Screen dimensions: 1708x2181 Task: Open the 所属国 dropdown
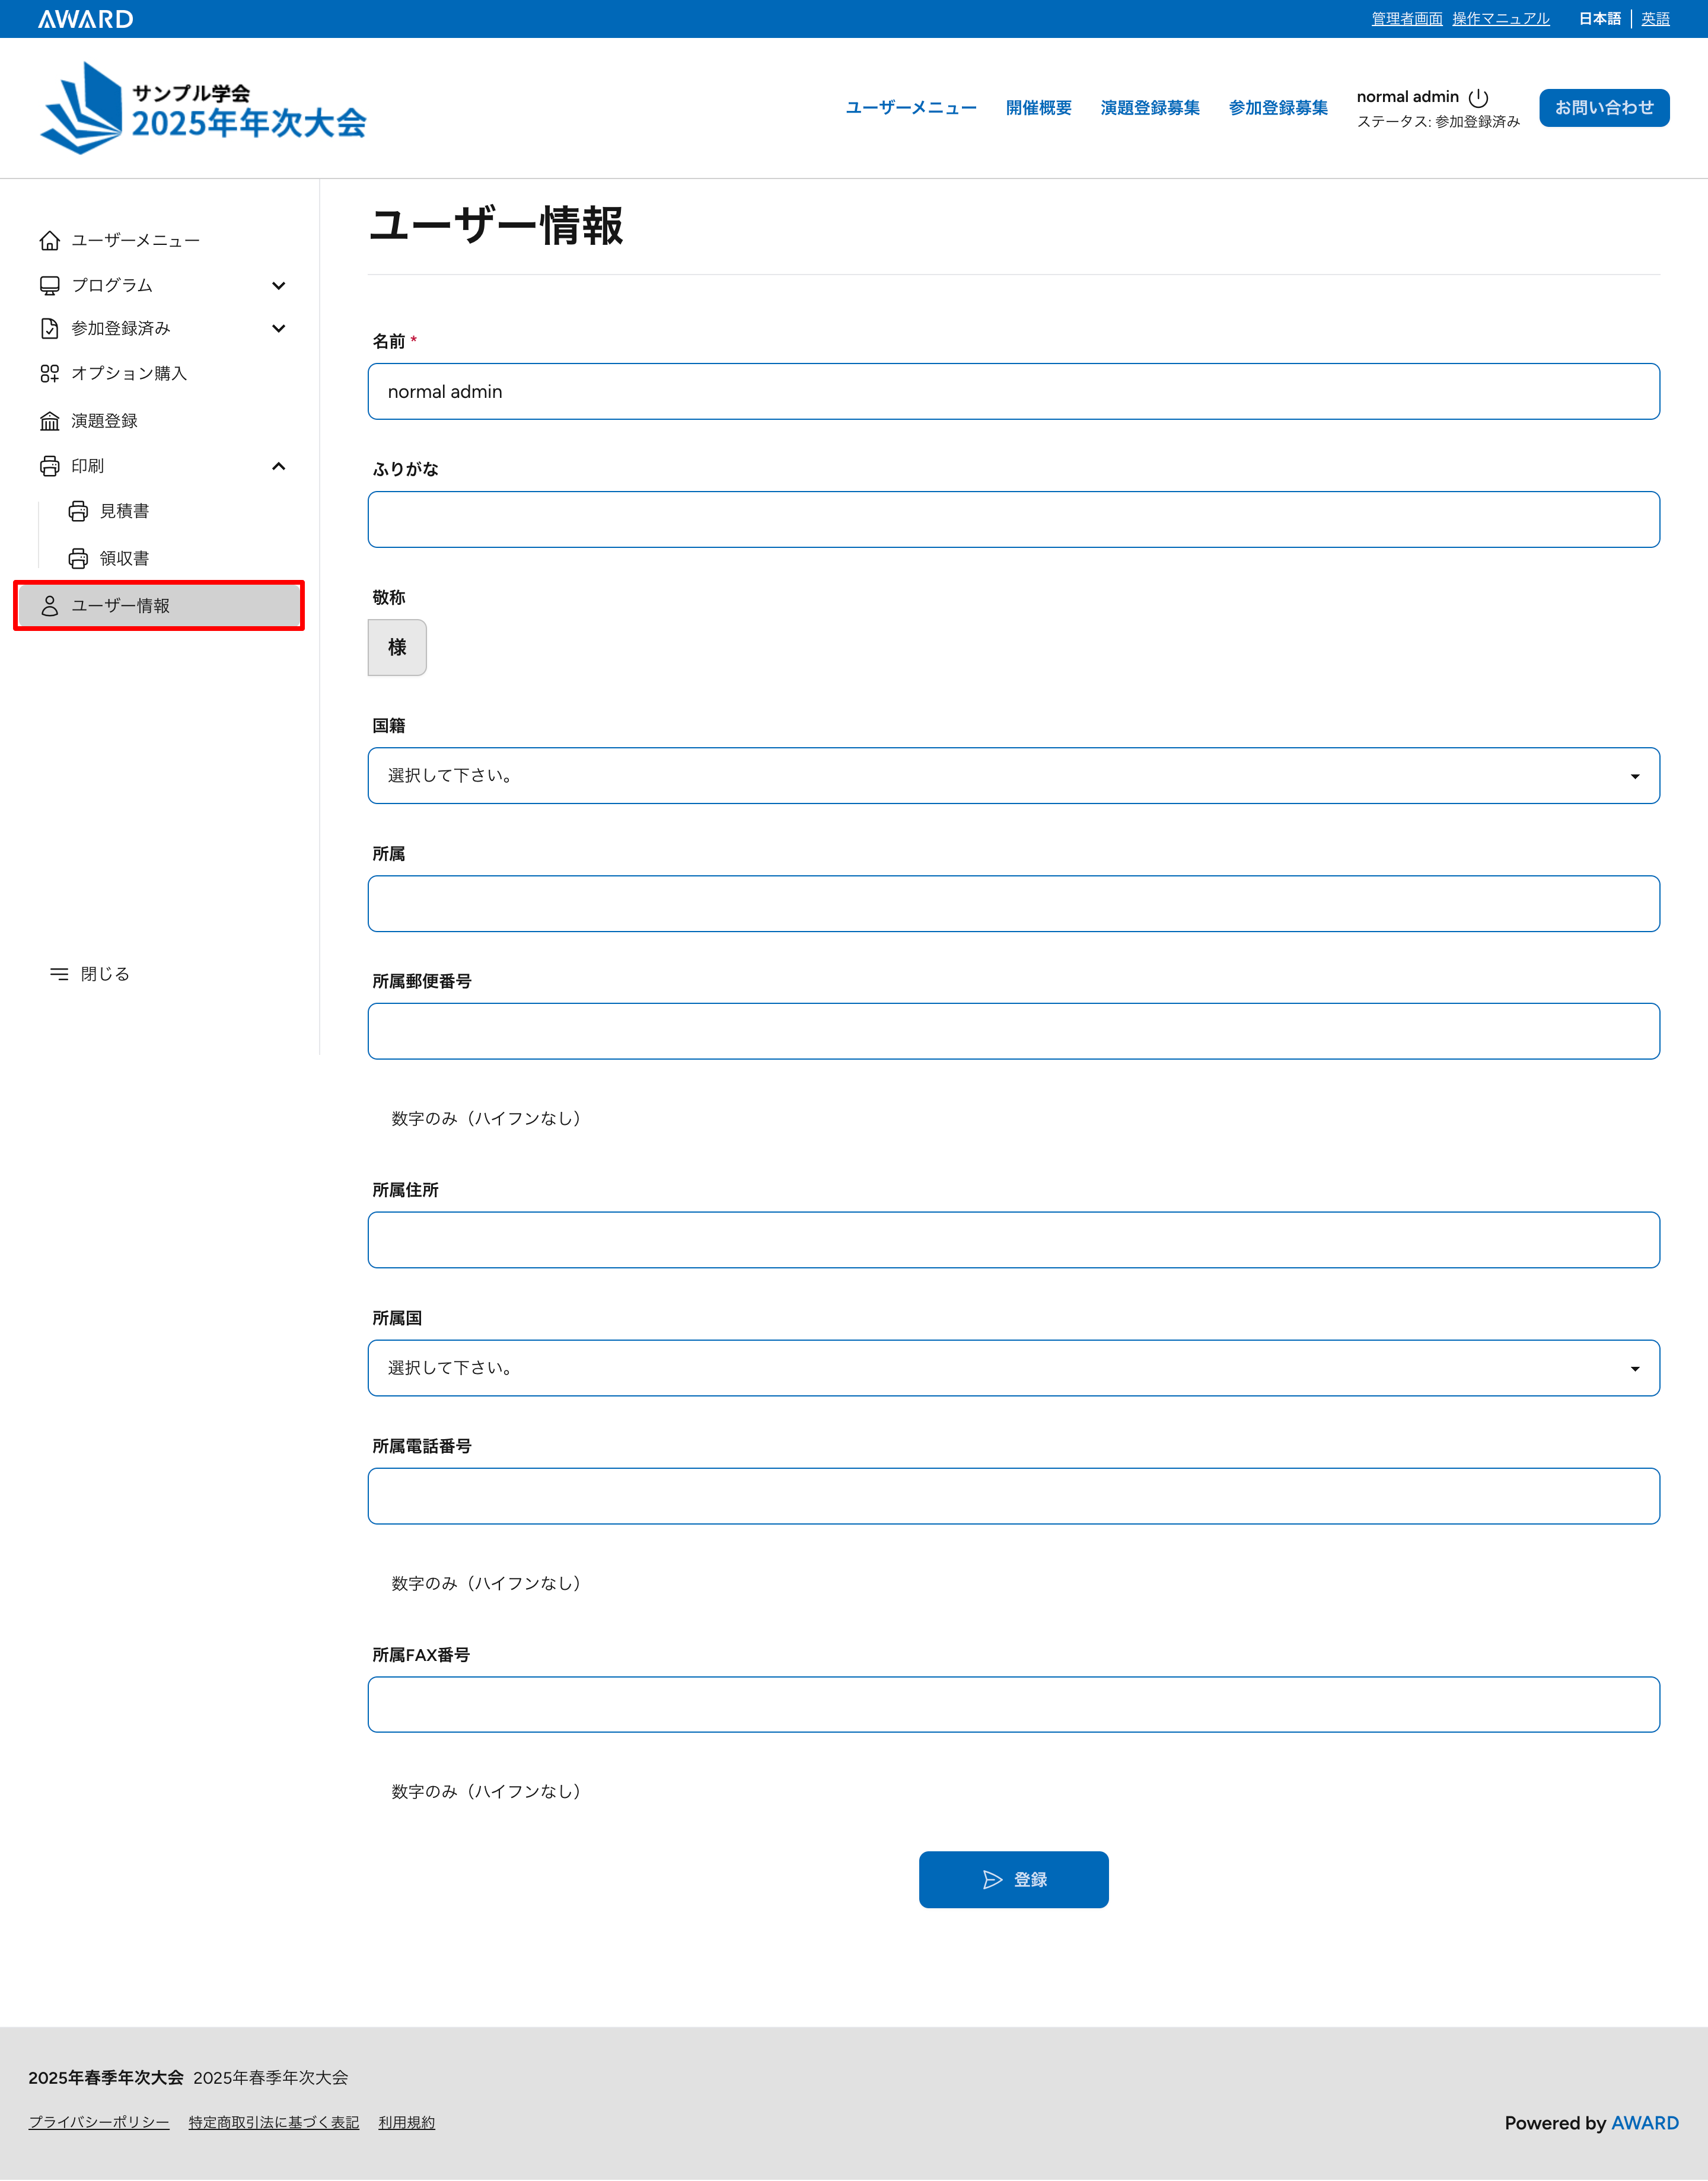1013,1368
